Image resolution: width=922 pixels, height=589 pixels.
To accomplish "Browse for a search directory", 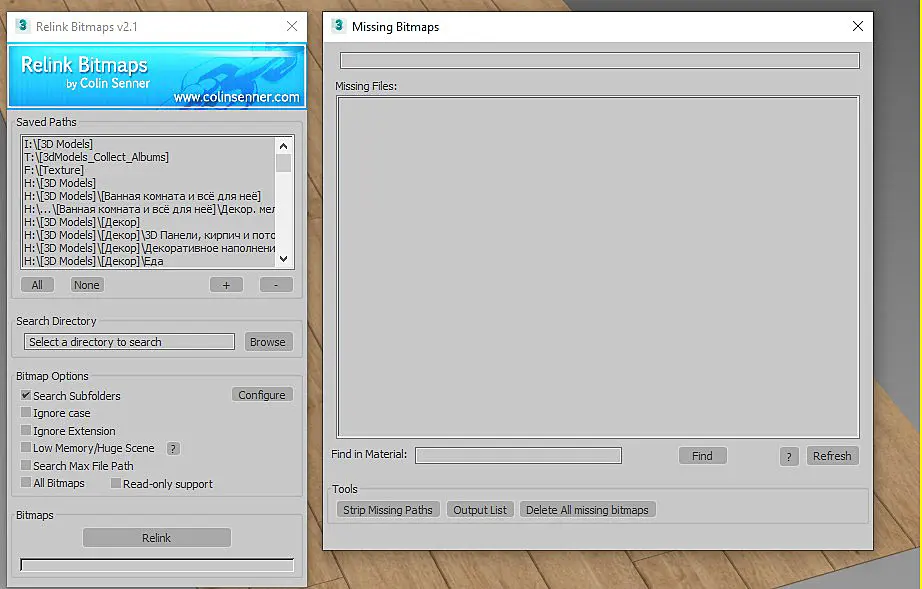I will (x=268, y=342).
